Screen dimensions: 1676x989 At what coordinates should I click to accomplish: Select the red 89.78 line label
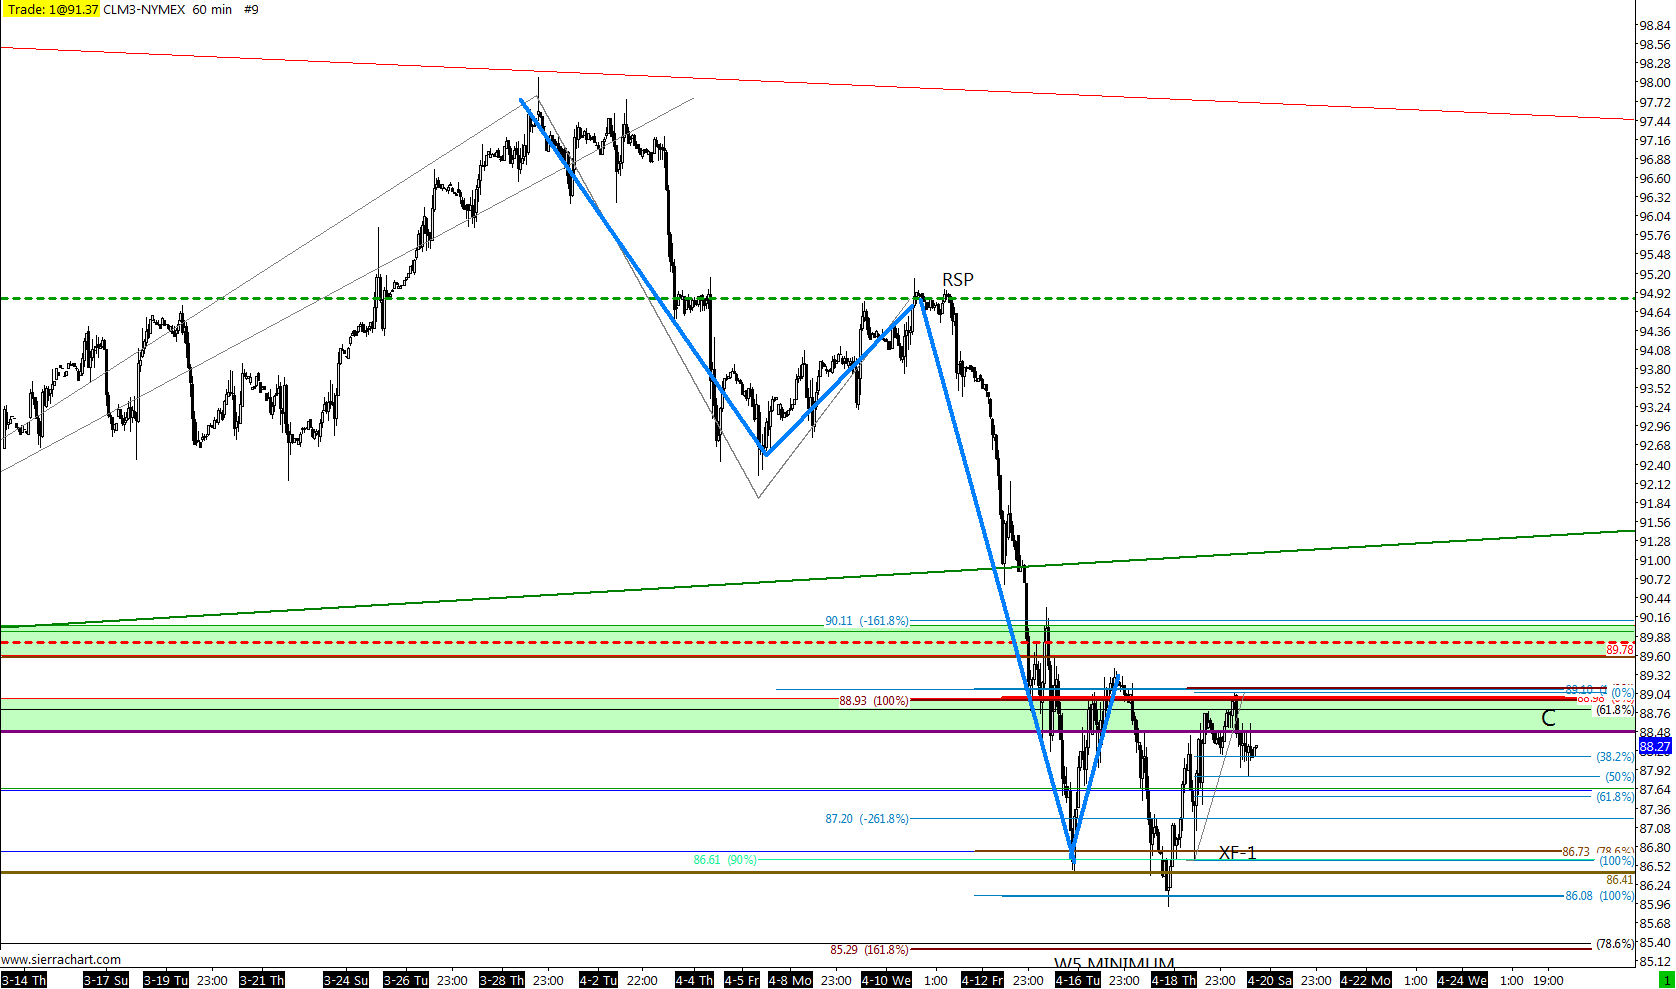[x=1619, y=650]
